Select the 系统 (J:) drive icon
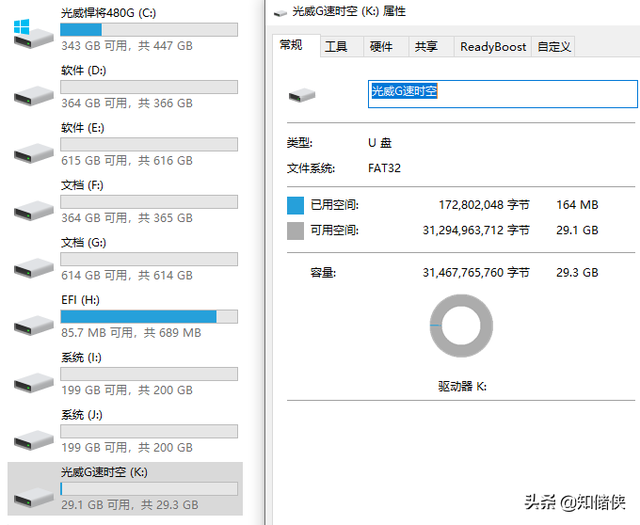 (33, 435)
